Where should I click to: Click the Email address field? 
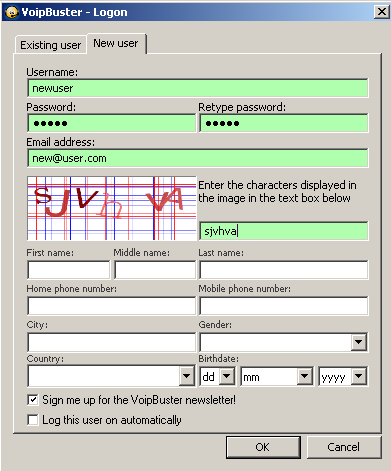pyautogui.click(x=198, y=158)
